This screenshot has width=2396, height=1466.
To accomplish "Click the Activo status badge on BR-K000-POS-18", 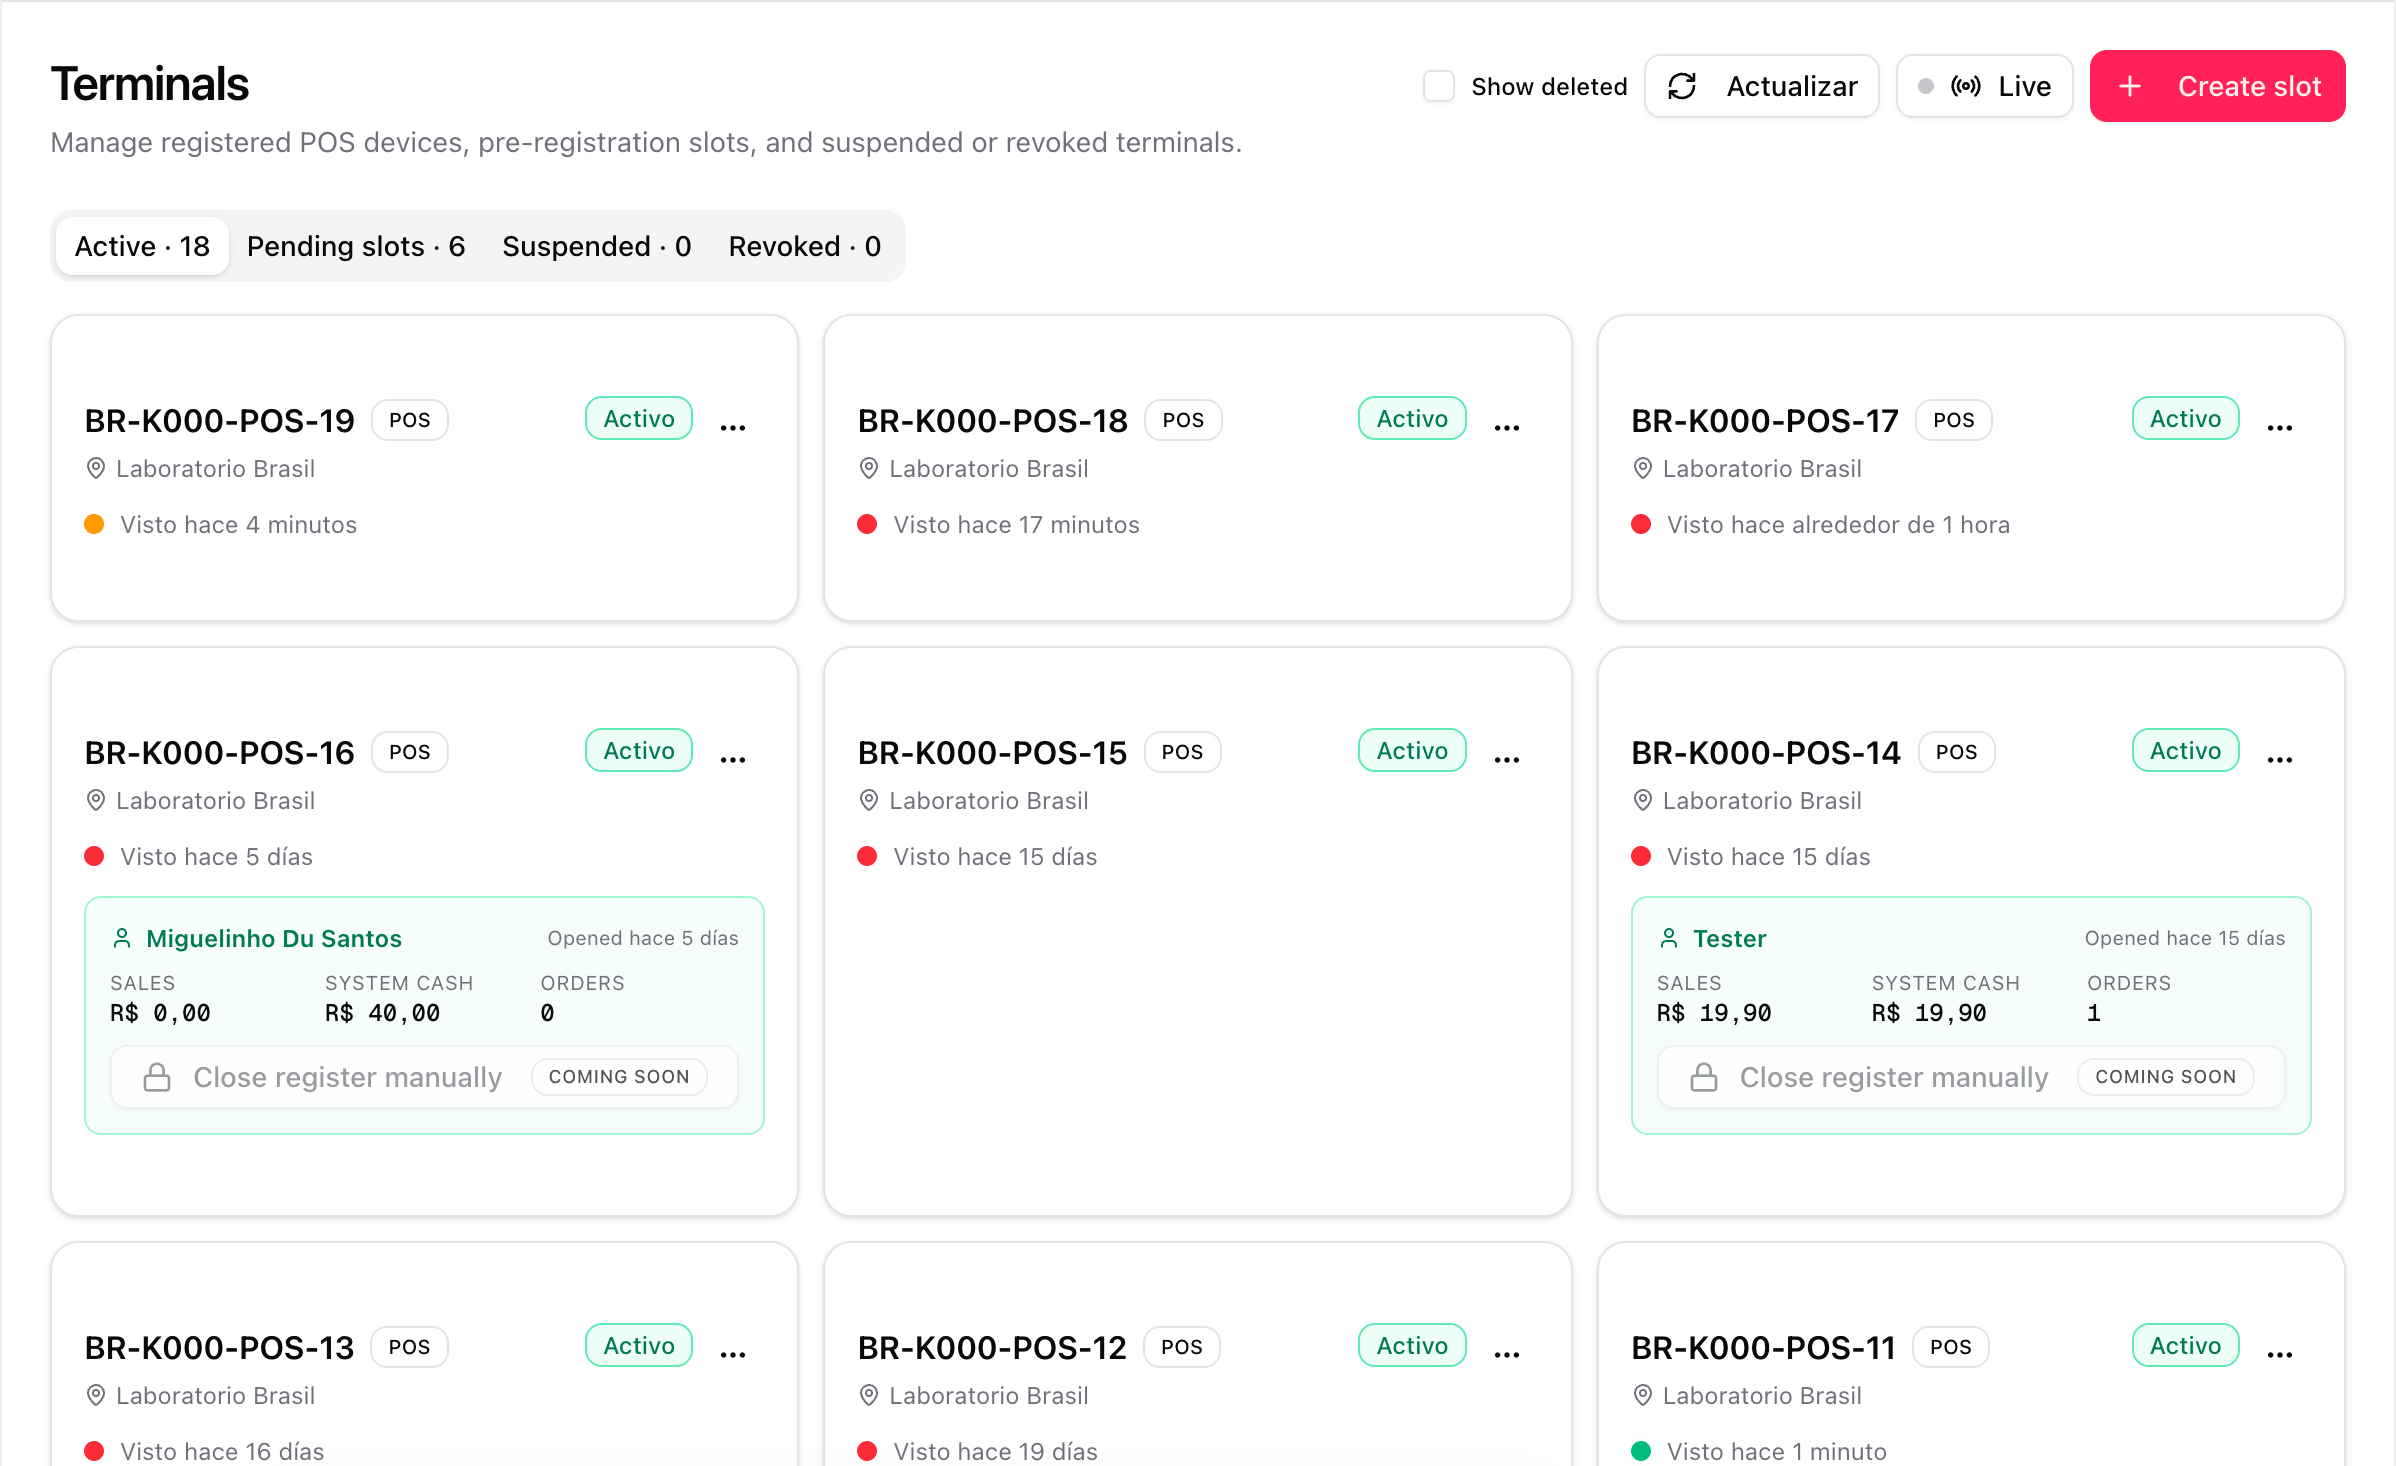I will [1412, 418].
